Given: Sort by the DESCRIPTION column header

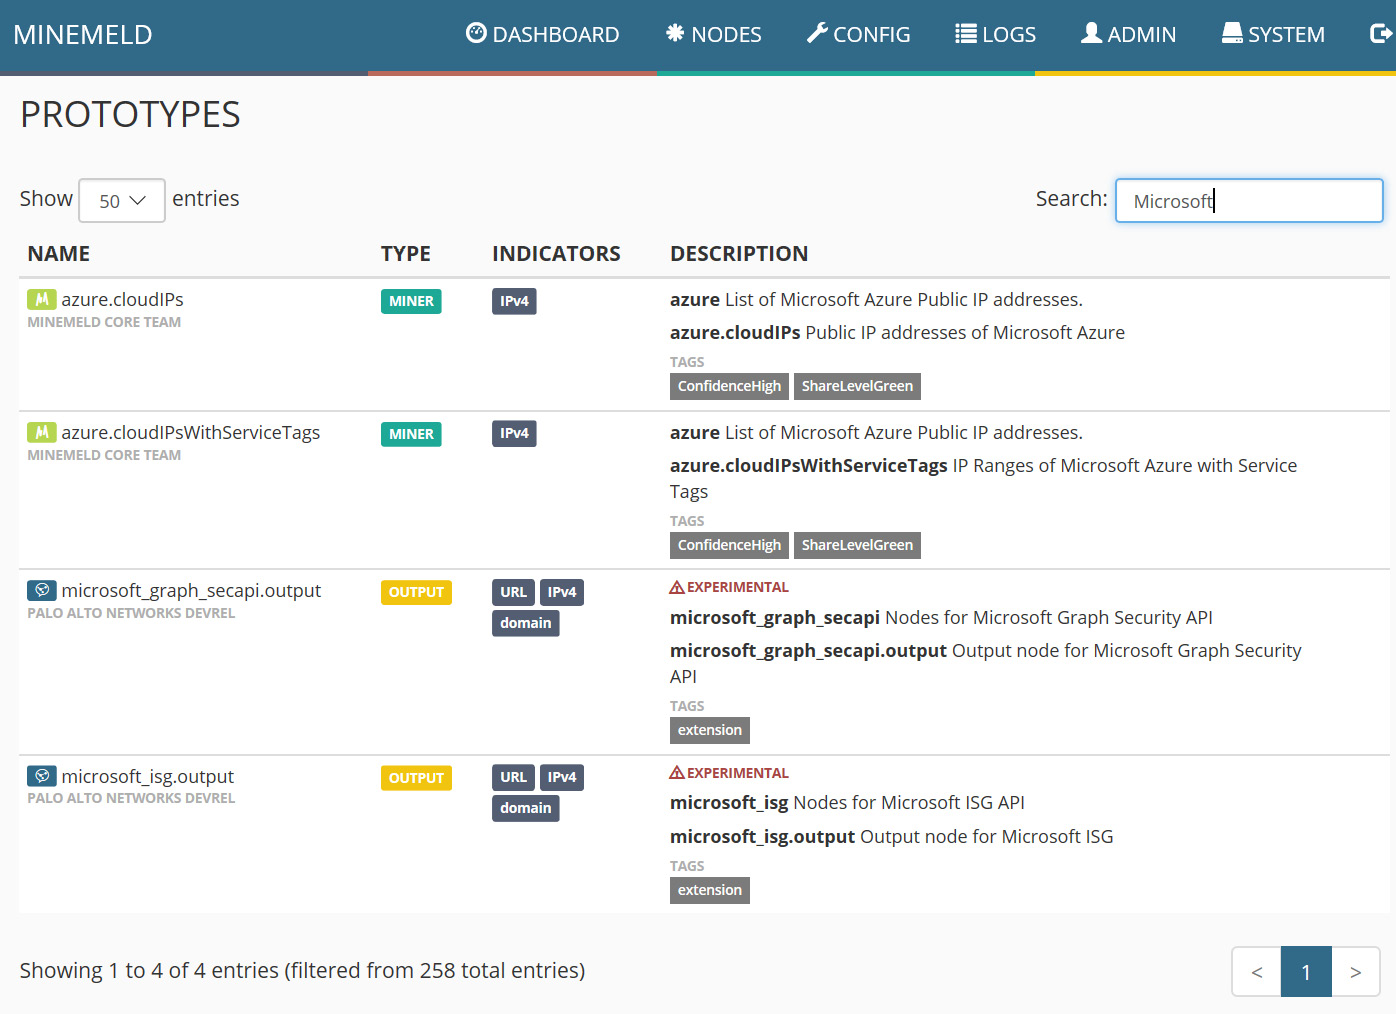Looking at the screenshot, I should [x=739, y=254].
